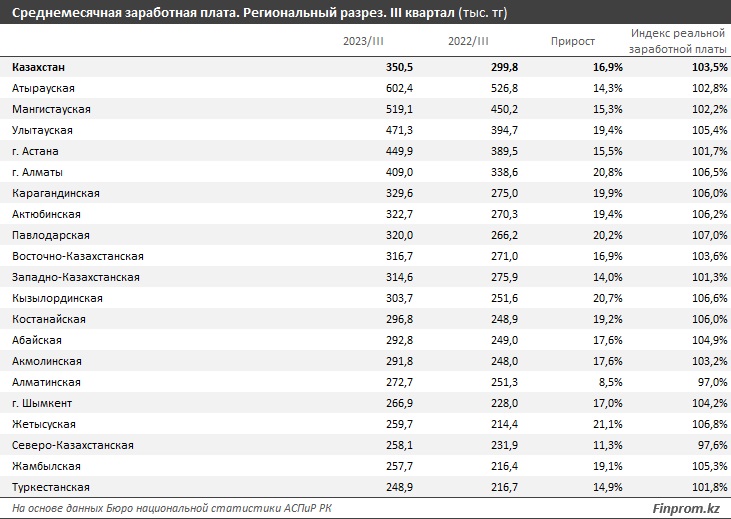Click the Западно-Казахстанская region name
731x519 pixels.
[x=76, y=277]
